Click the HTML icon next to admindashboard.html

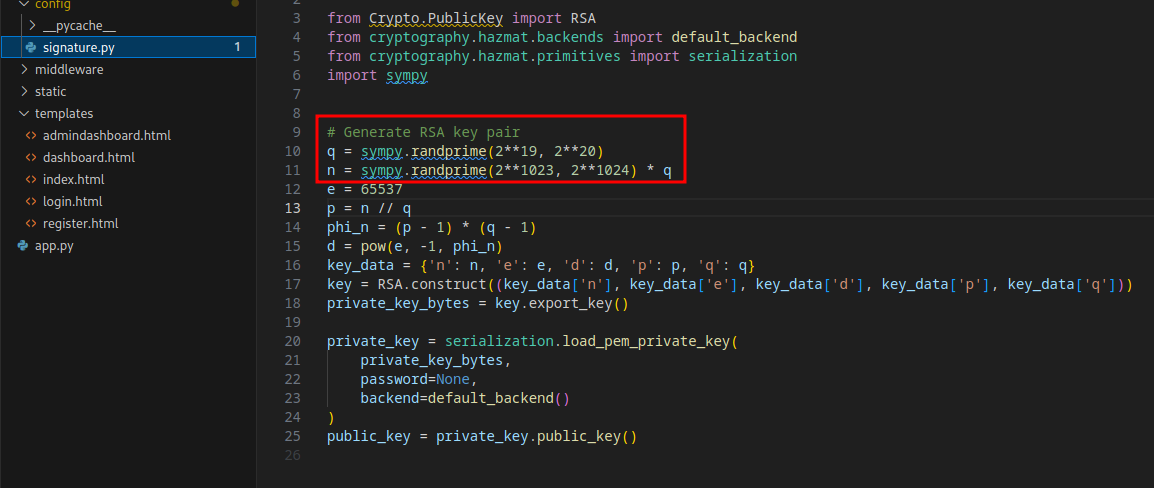[32, 135]
